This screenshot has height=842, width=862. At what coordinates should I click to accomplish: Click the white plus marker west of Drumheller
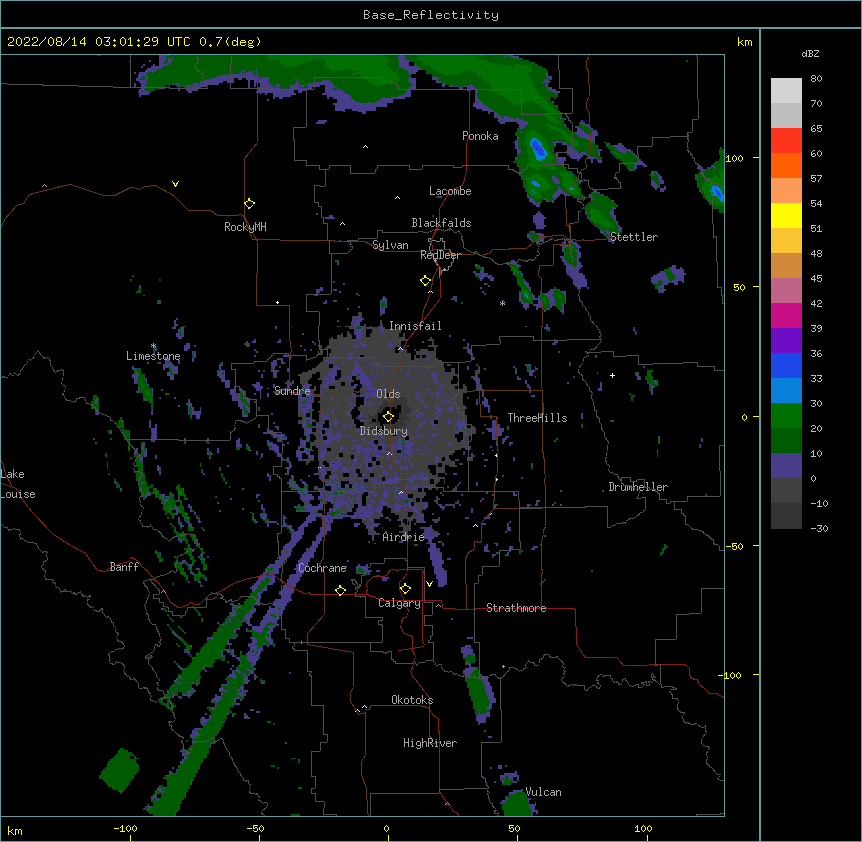(612, 375)
